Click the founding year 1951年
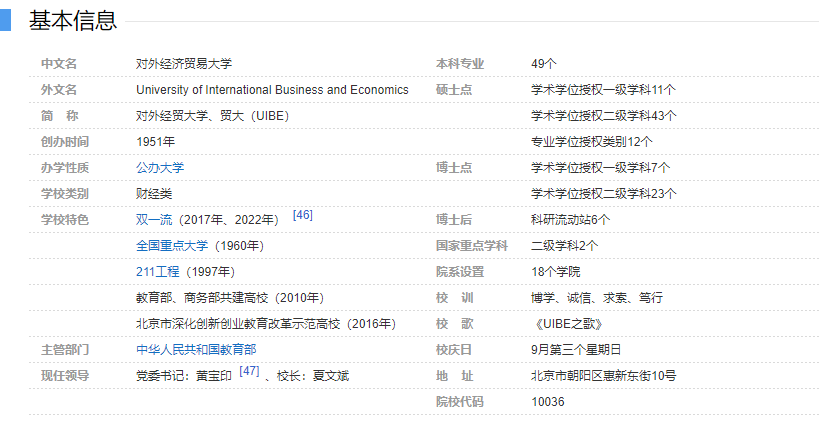The image size is (830, 422). 155,142
